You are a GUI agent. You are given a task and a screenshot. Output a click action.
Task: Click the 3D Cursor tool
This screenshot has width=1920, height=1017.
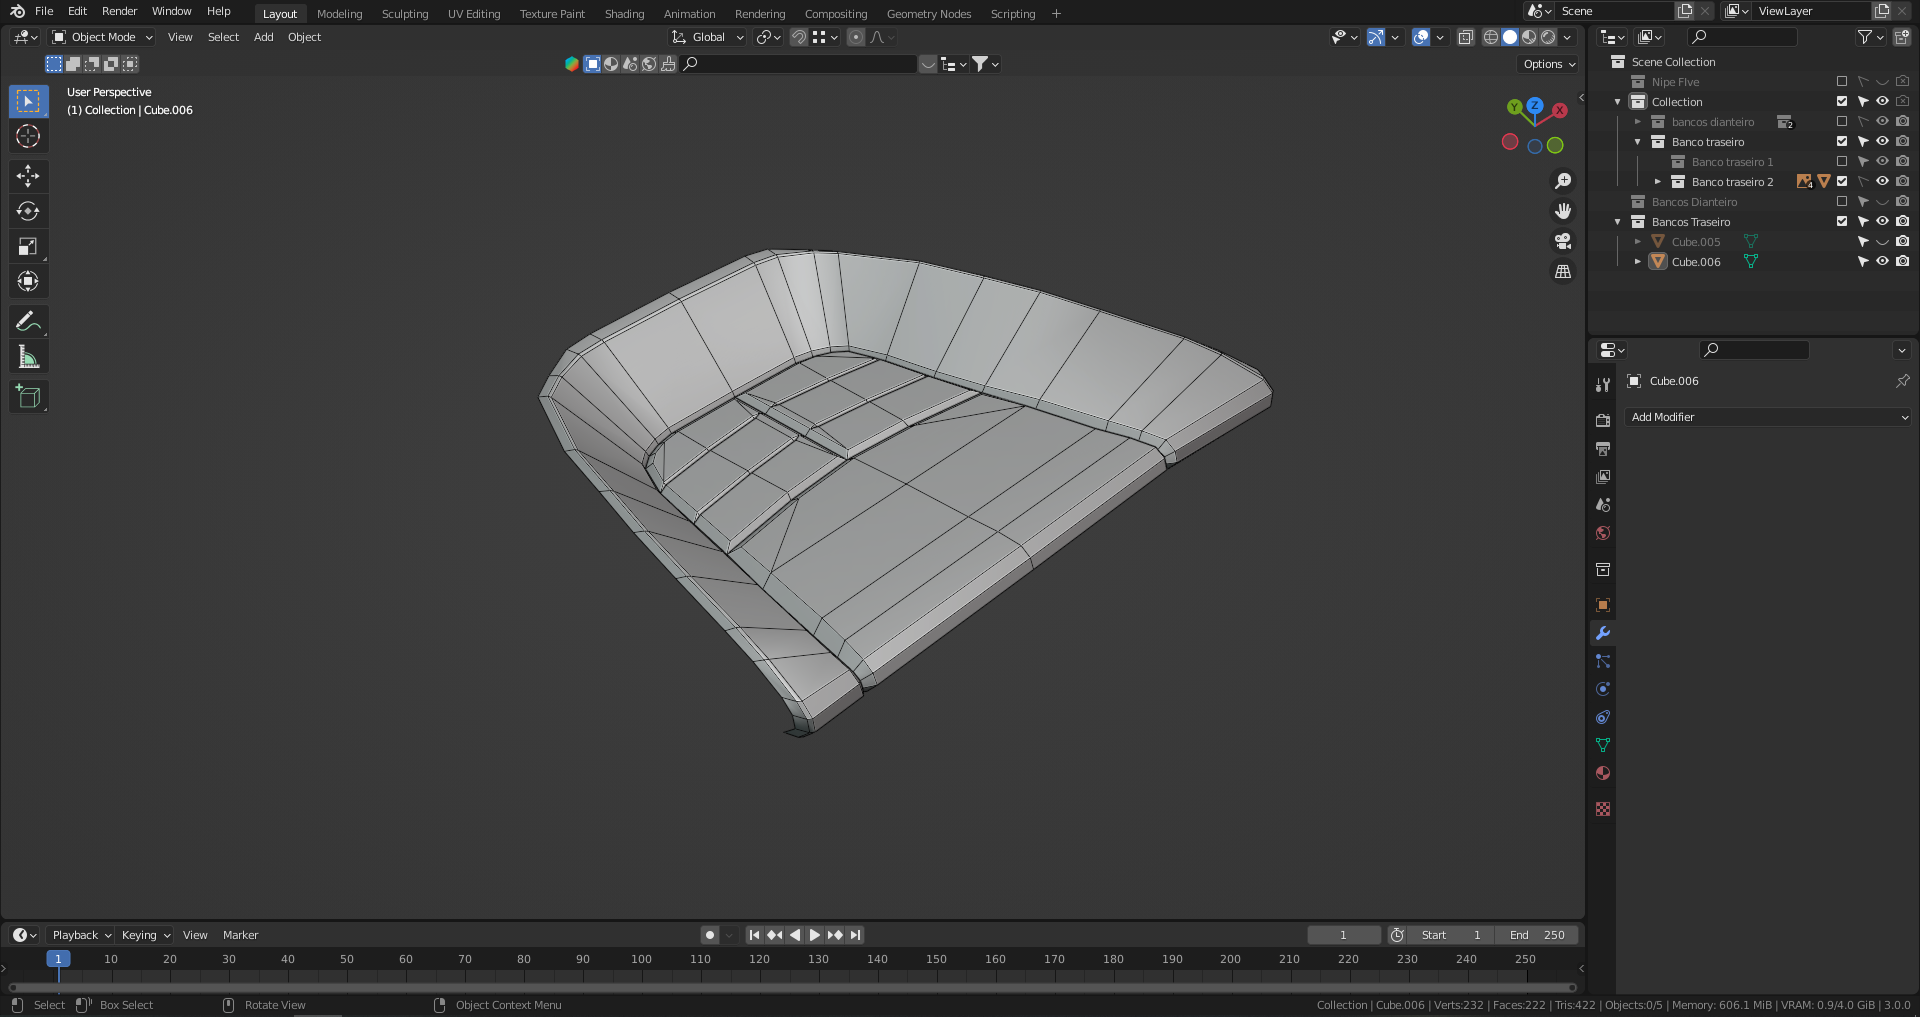click(x=28, y=137)
